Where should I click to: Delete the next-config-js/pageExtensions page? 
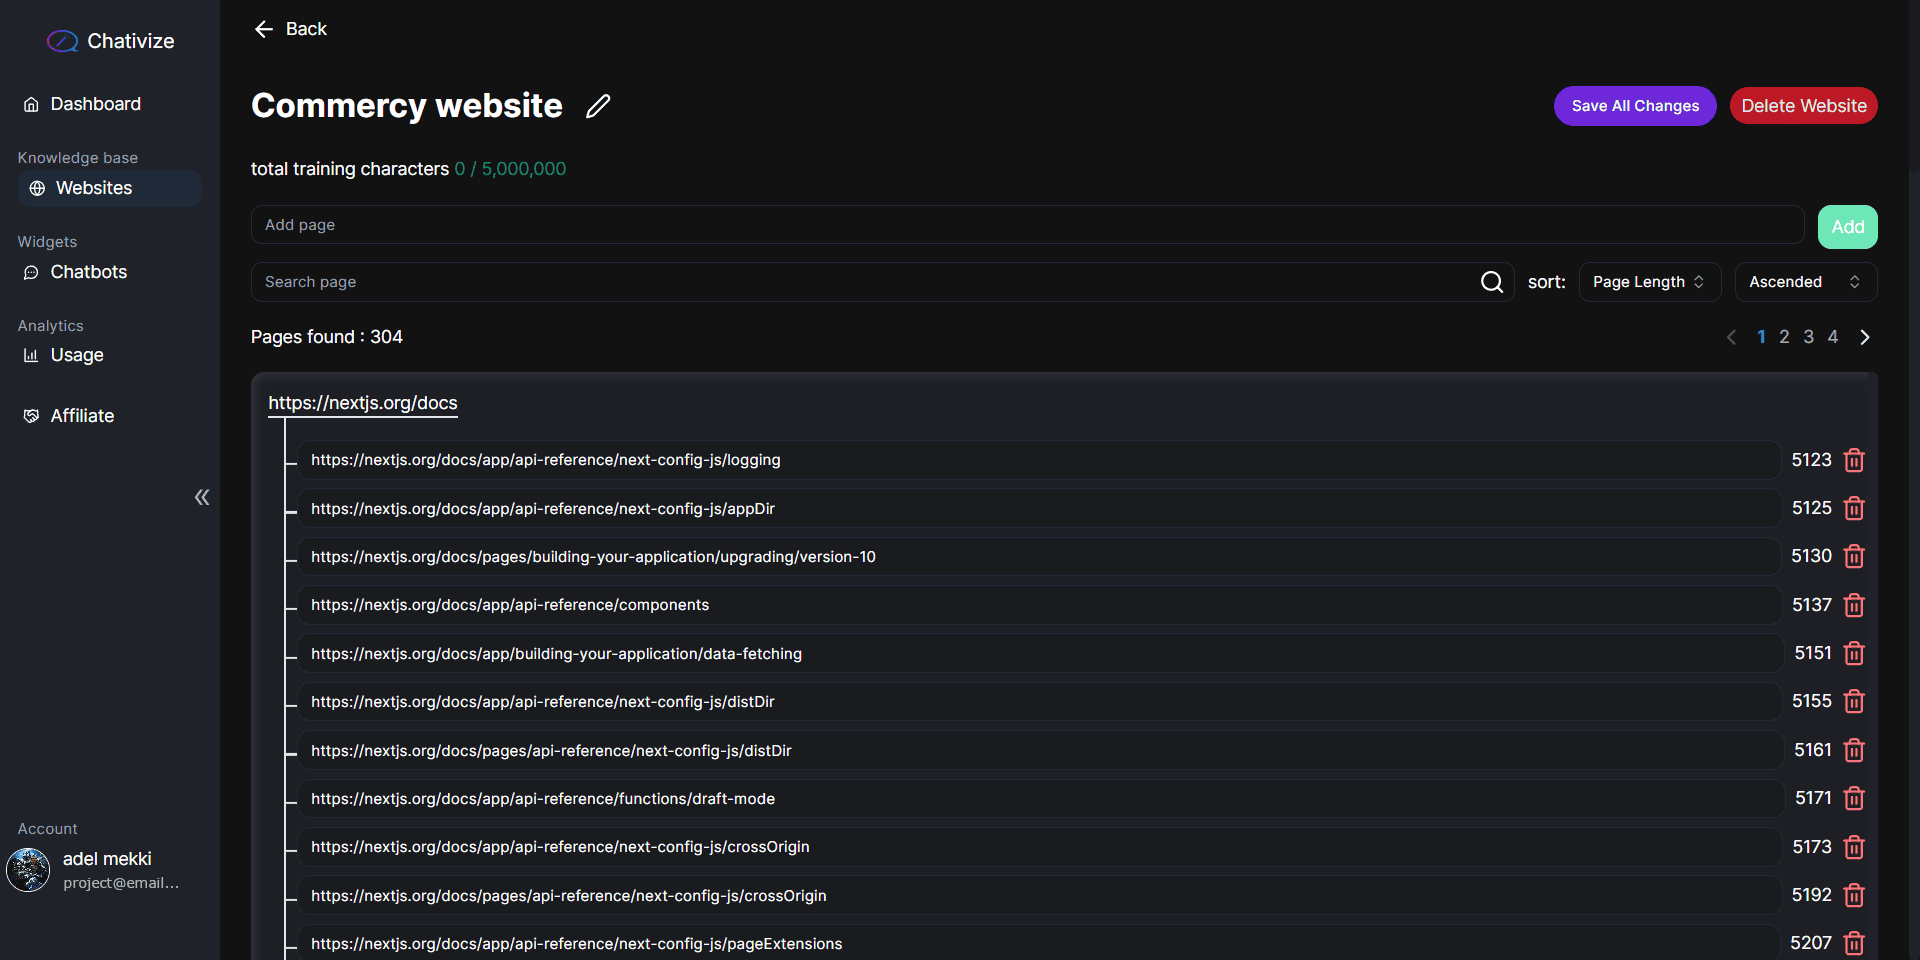point(1854,943)
